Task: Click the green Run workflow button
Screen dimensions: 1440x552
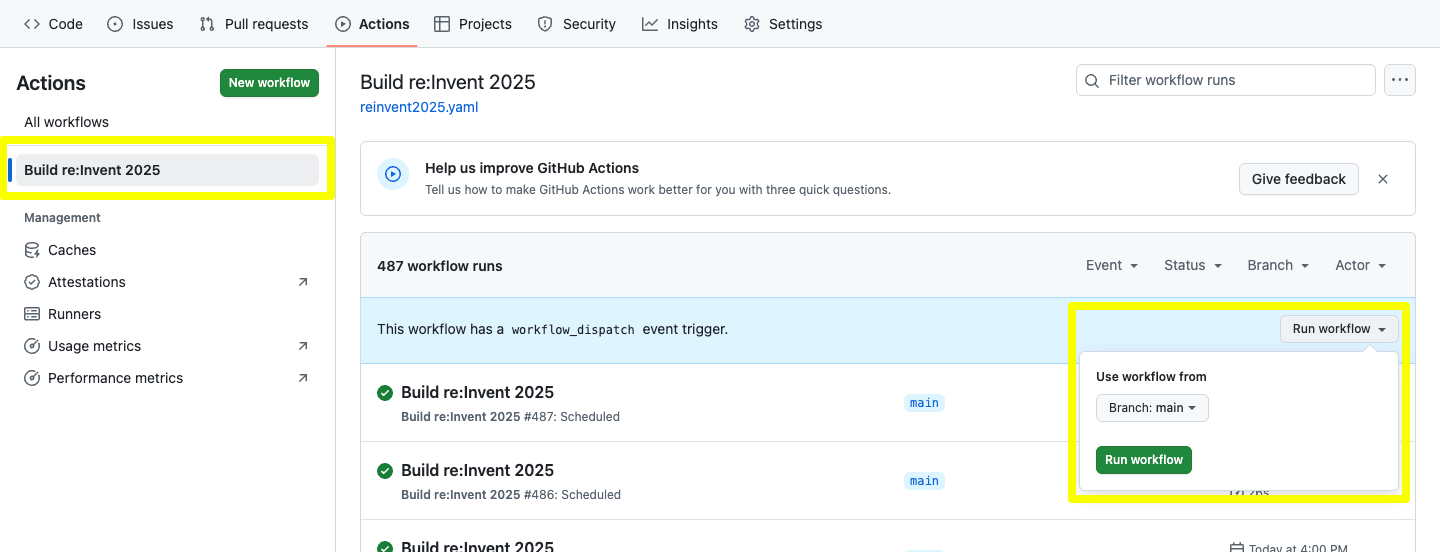Action: tap(1144, 460)
